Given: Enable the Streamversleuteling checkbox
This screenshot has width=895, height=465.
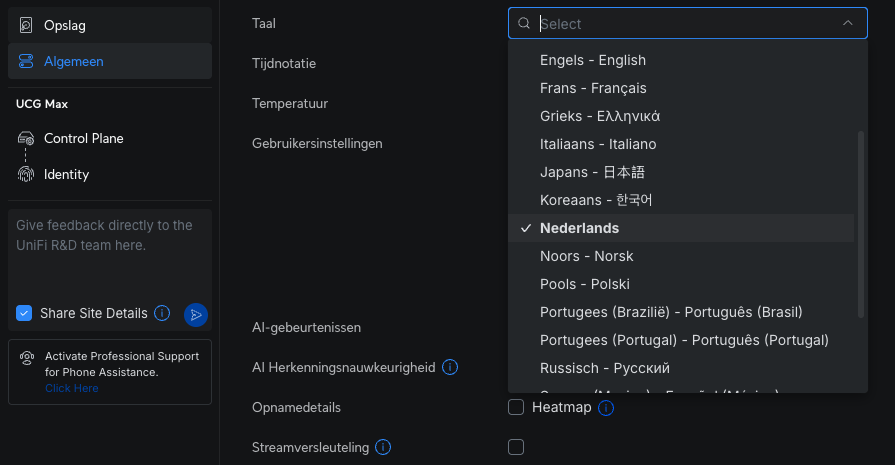Looking at the screenshot, I should pos(516,447).
